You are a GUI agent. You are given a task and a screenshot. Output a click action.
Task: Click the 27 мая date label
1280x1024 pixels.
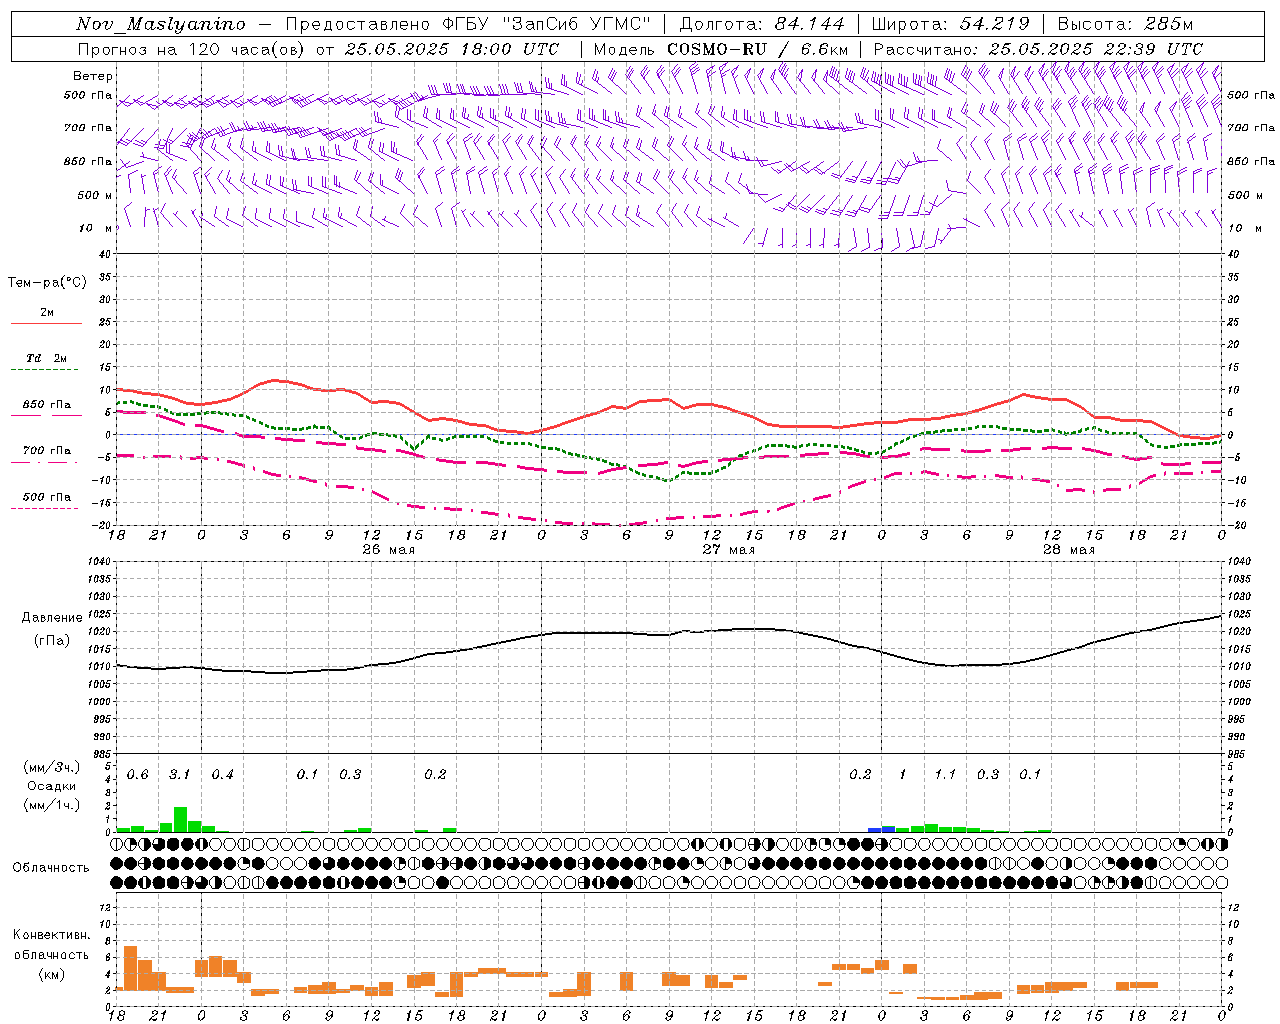[729, 550]
